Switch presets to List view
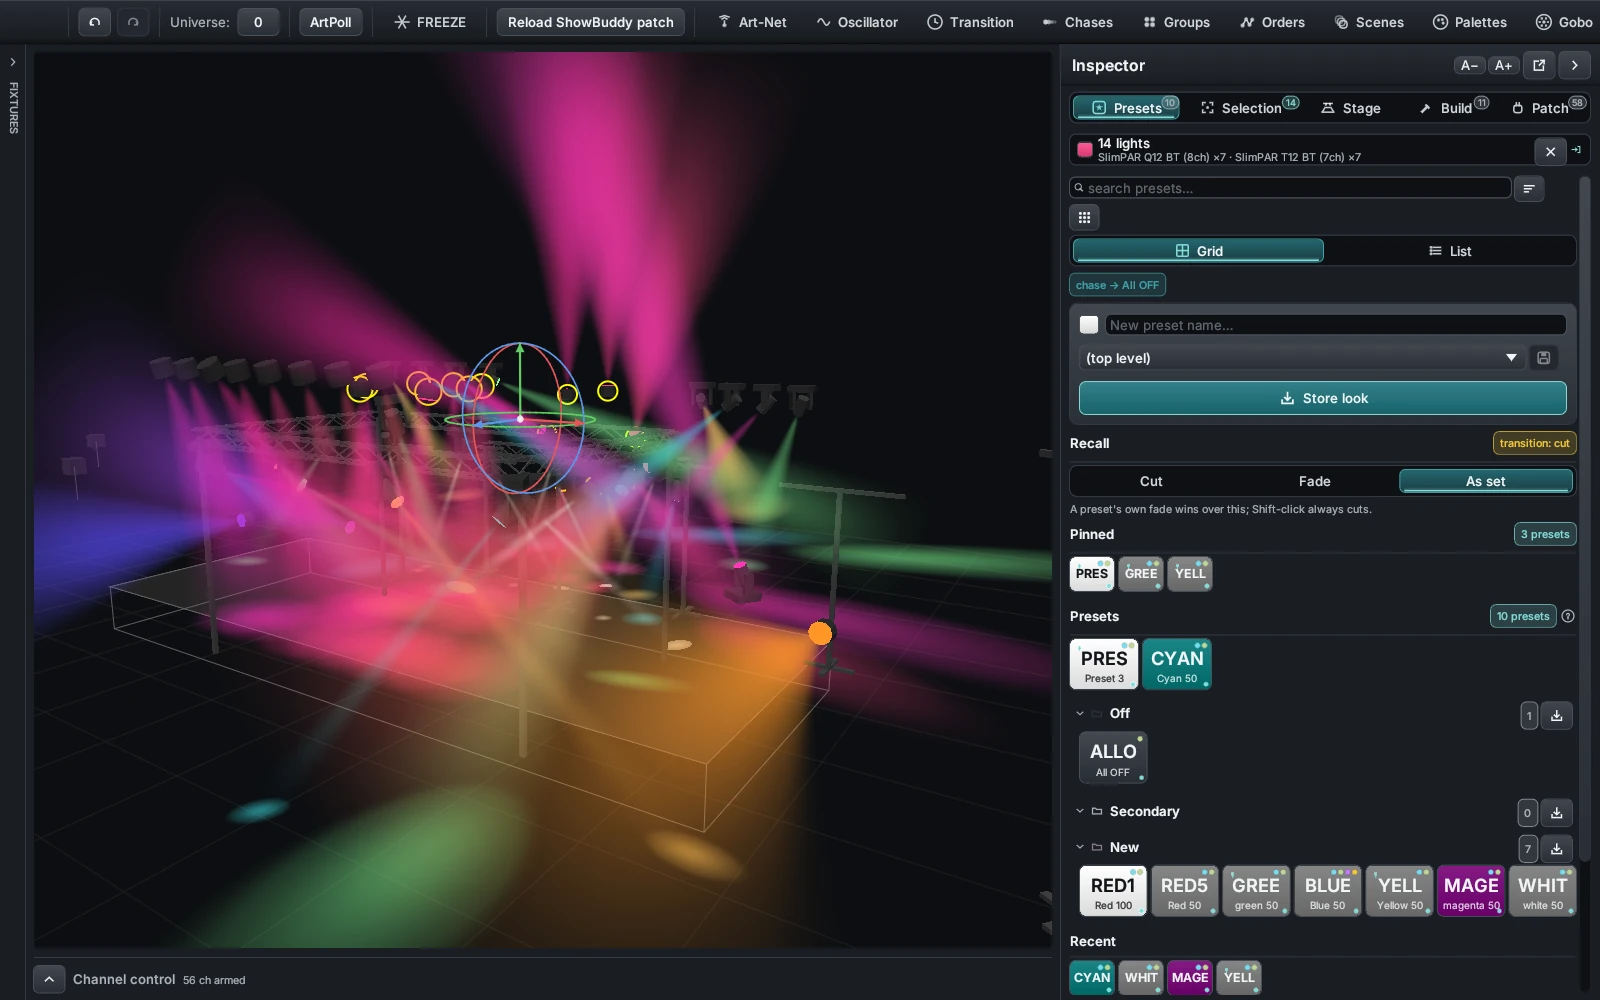 click(x=1449, y=251)
